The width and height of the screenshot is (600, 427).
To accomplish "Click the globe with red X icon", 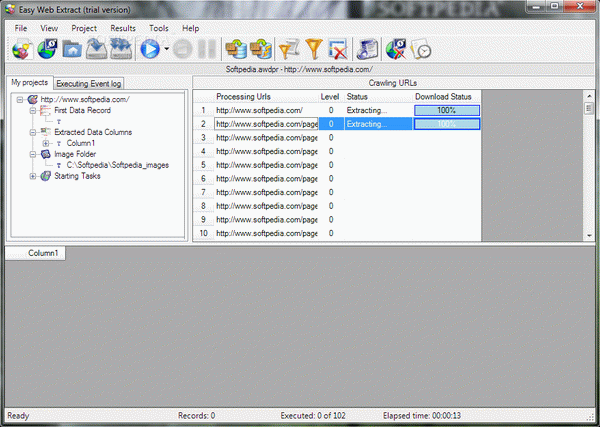I will (x=396, y=49).
